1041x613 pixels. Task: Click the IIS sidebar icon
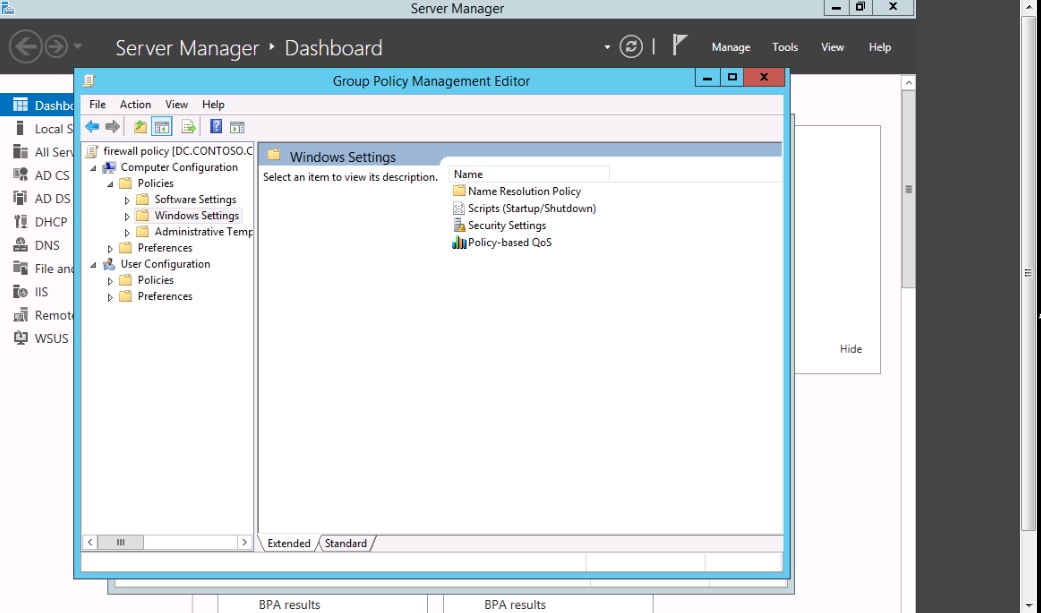(21, 292)
